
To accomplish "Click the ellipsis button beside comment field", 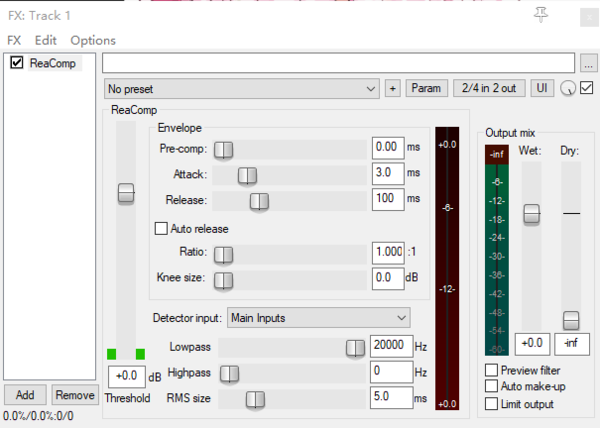I will pyautogui.click(x=589, y=64).
